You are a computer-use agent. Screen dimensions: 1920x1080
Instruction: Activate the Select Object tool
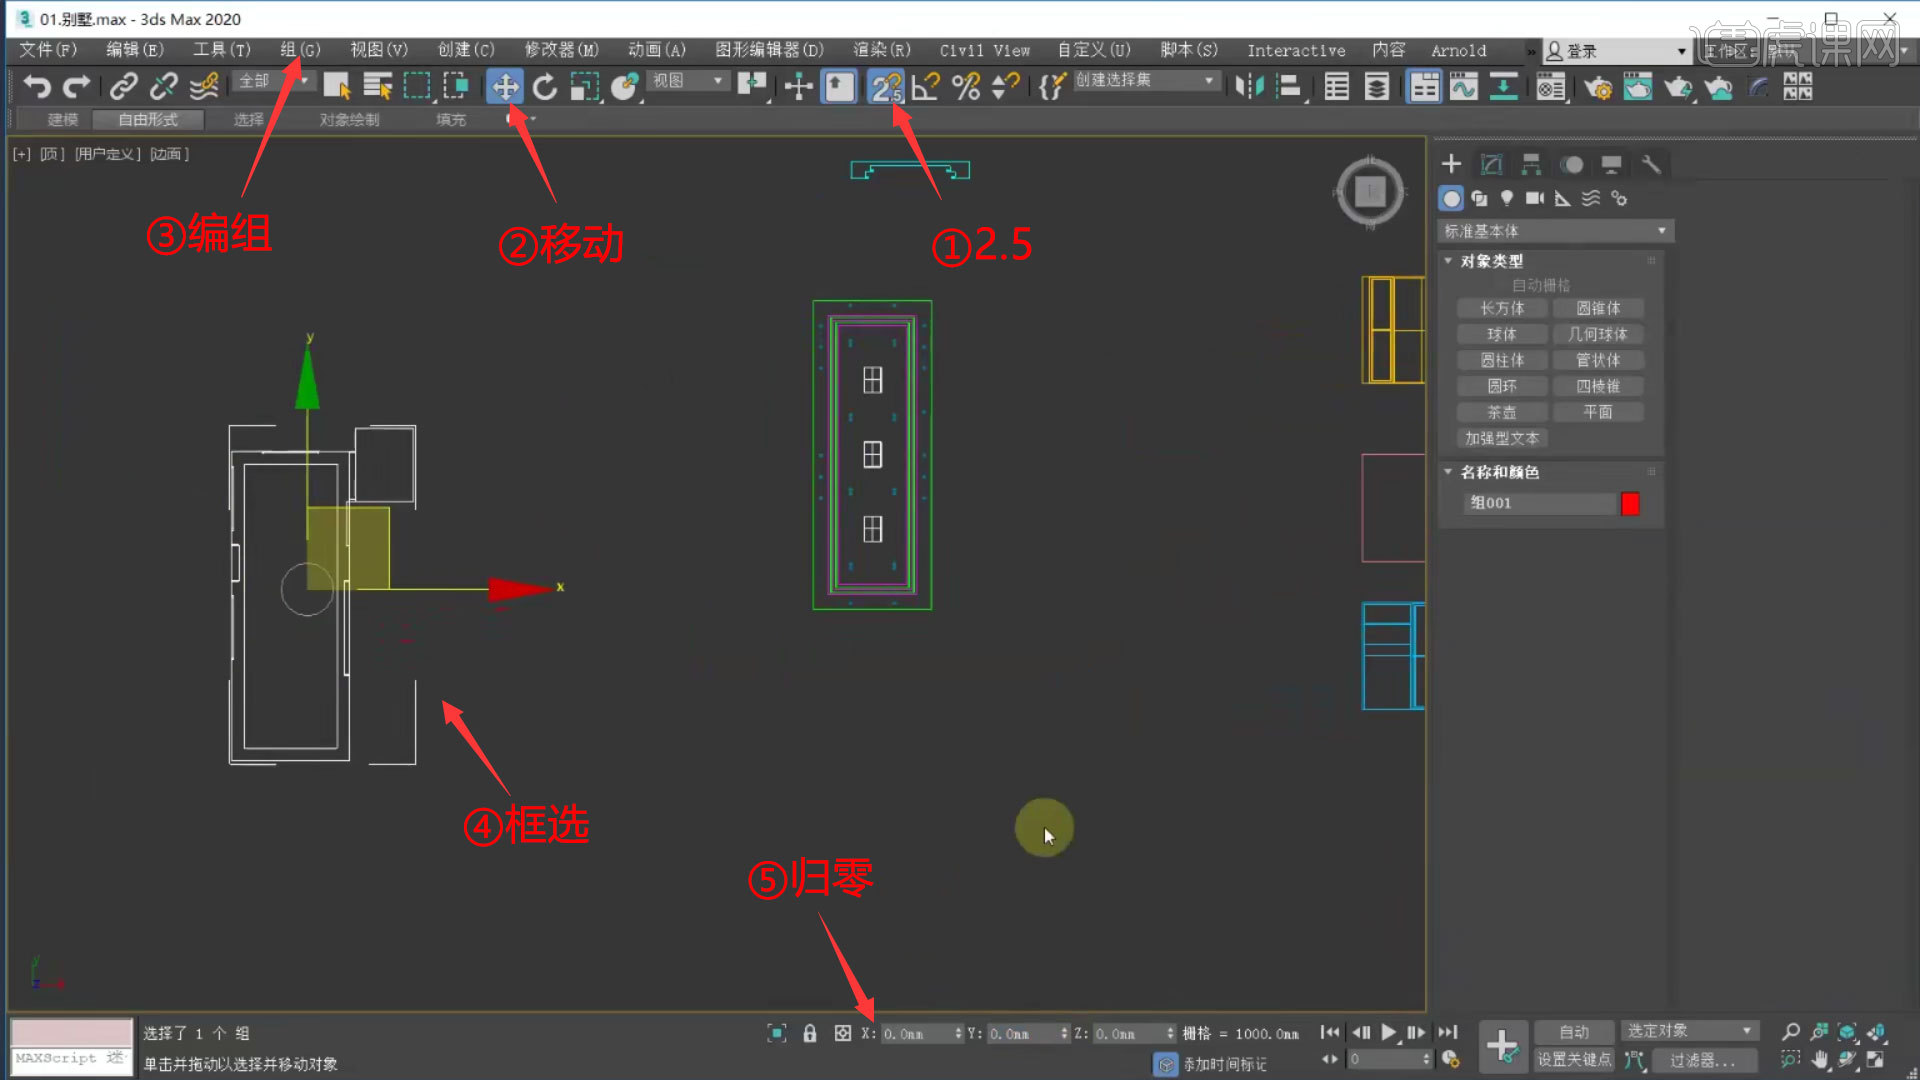[337, 87]
